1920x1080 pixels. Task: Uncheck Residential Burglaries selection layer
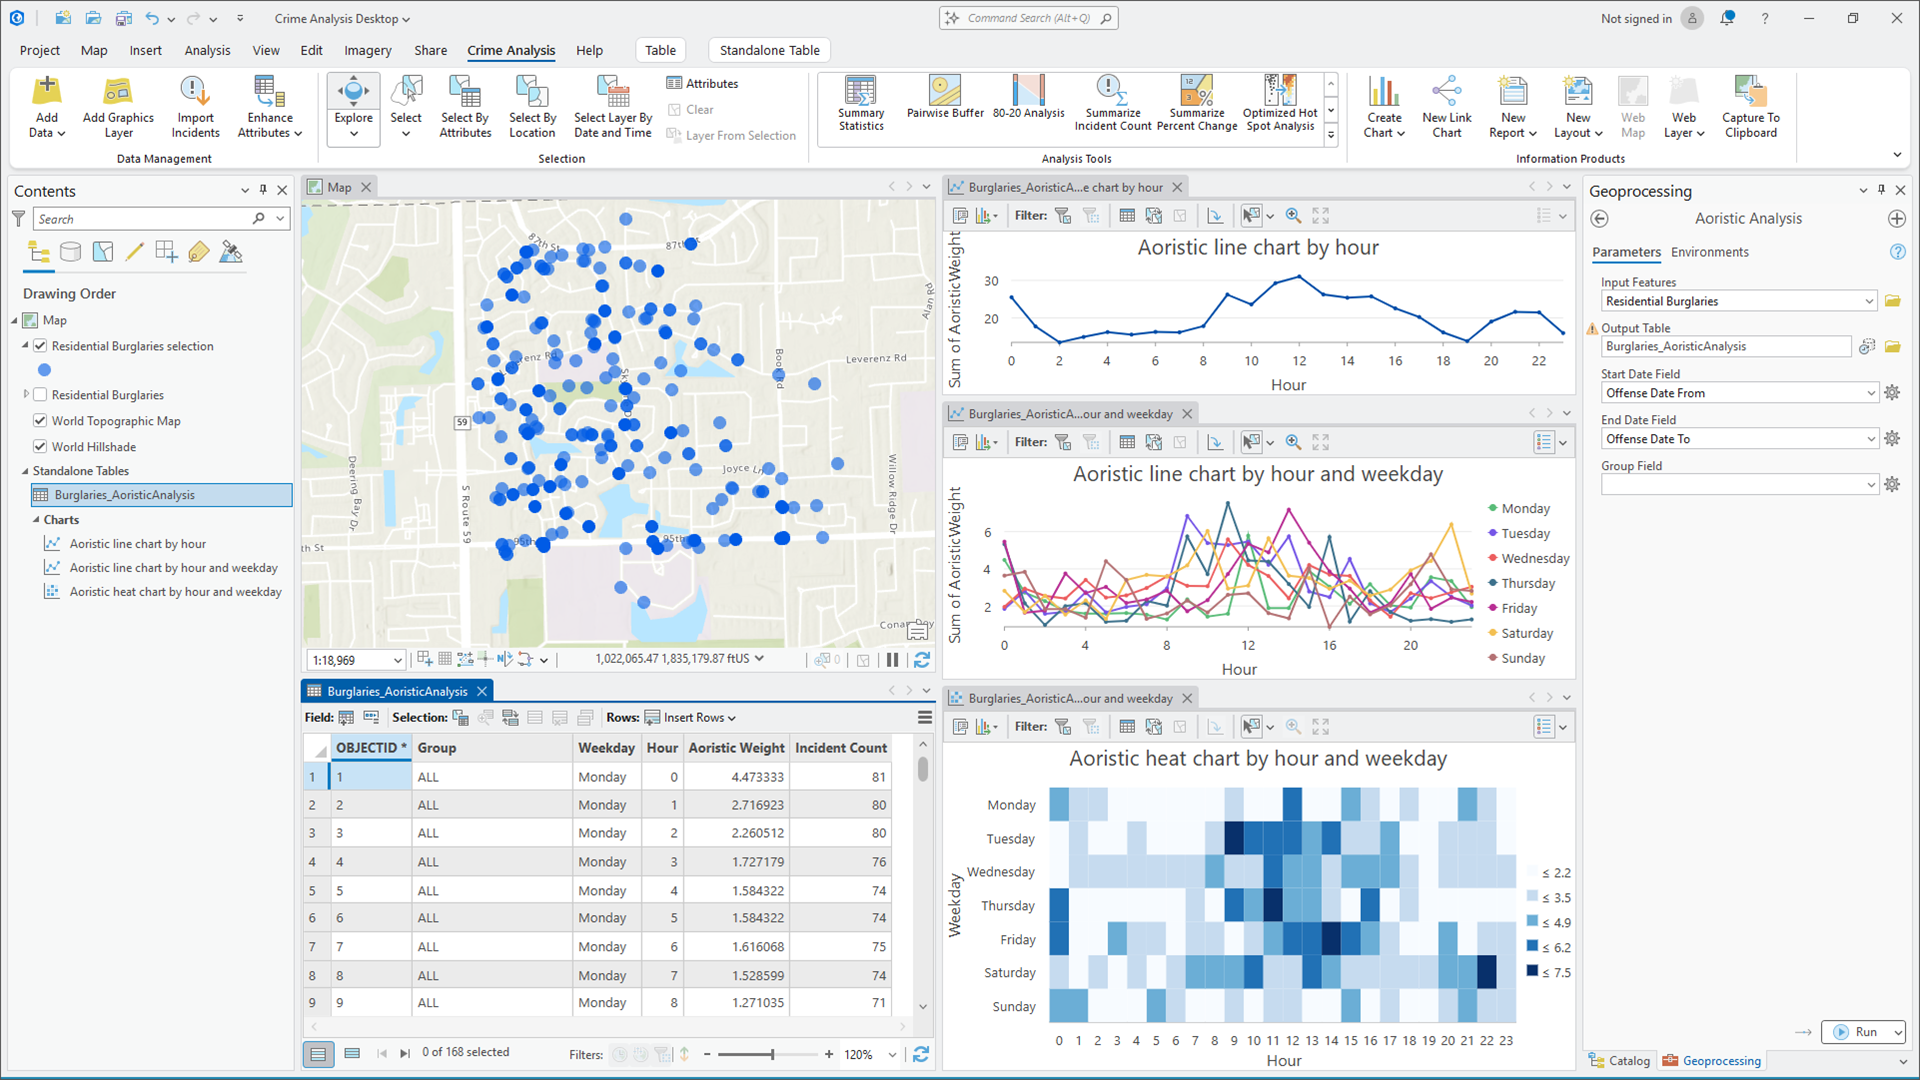pyautogui.click(x=40, y=346)
